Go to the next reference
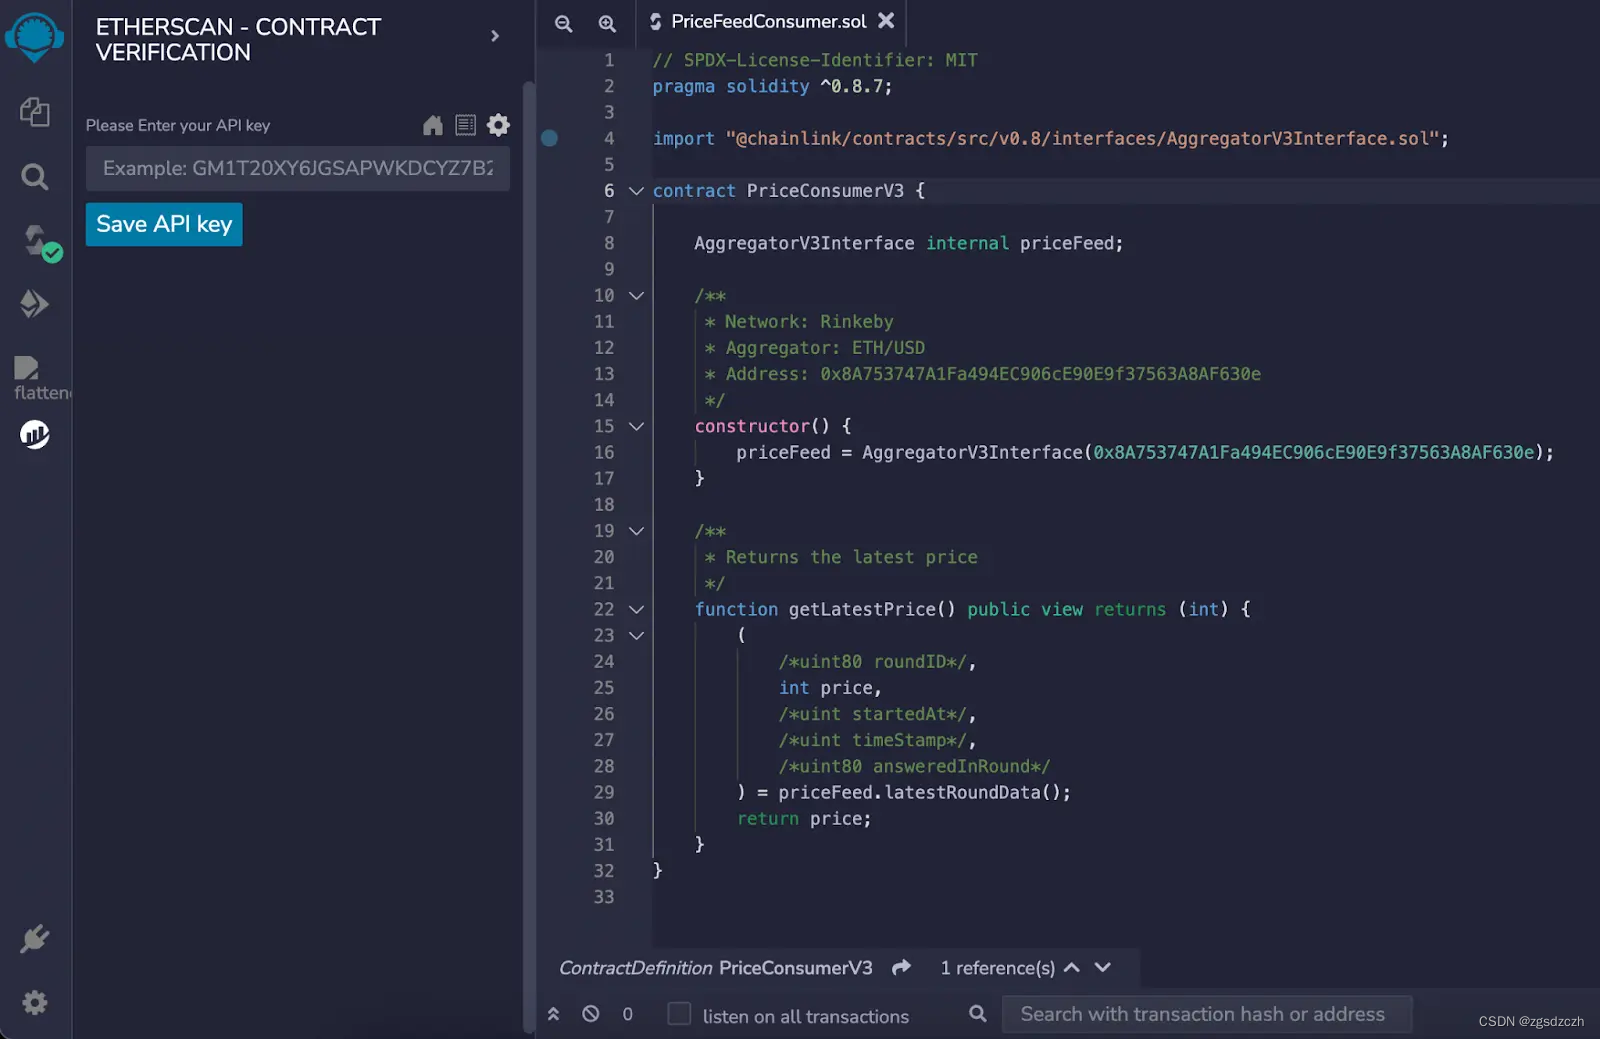 pos(1102,967)
